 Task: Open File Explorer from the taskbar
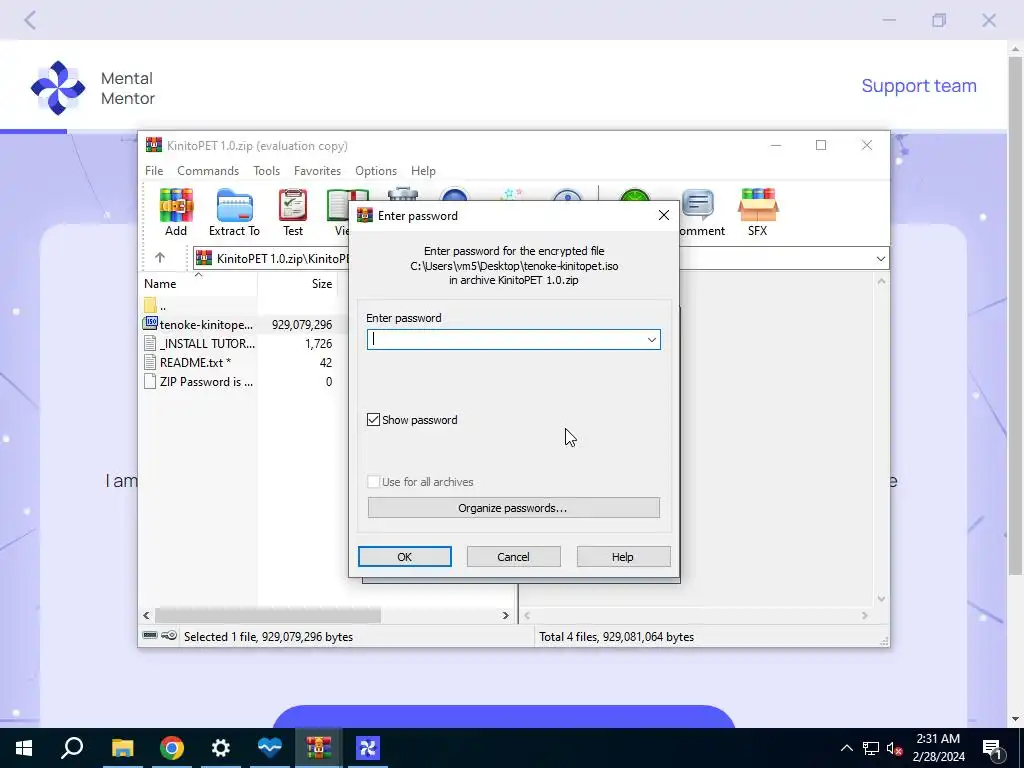click(x=122, y=748)
